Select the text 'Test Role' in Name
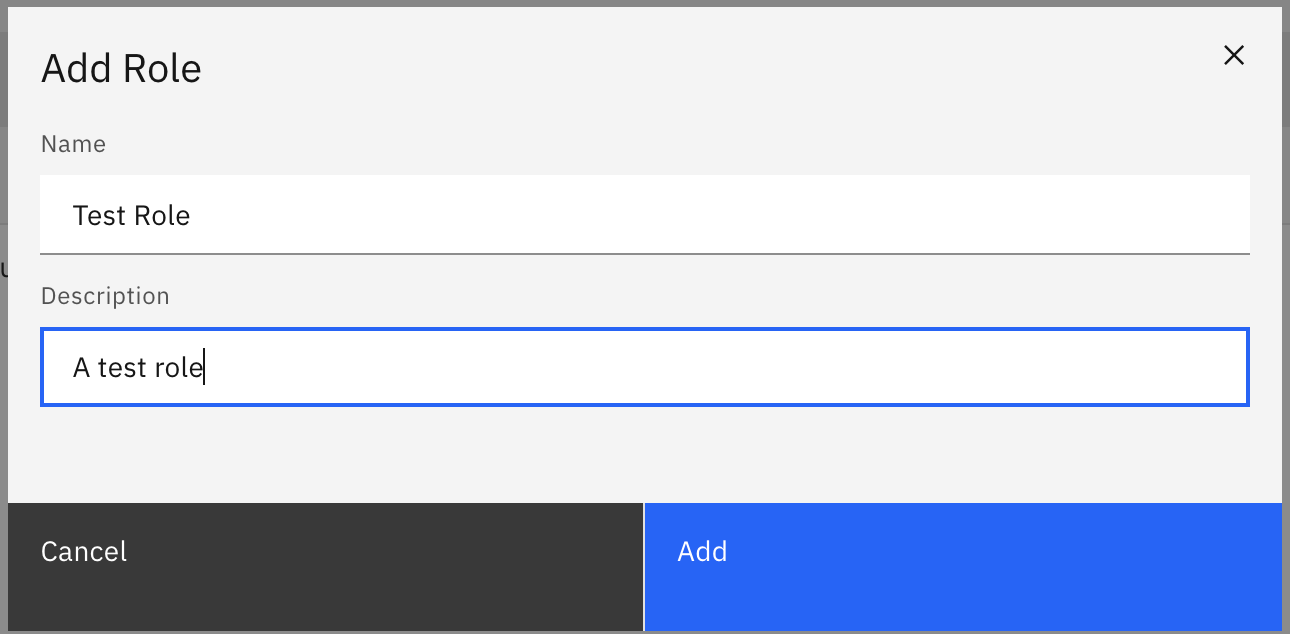The height and width of the screenshot is (634, 1290). click(131, 215)
